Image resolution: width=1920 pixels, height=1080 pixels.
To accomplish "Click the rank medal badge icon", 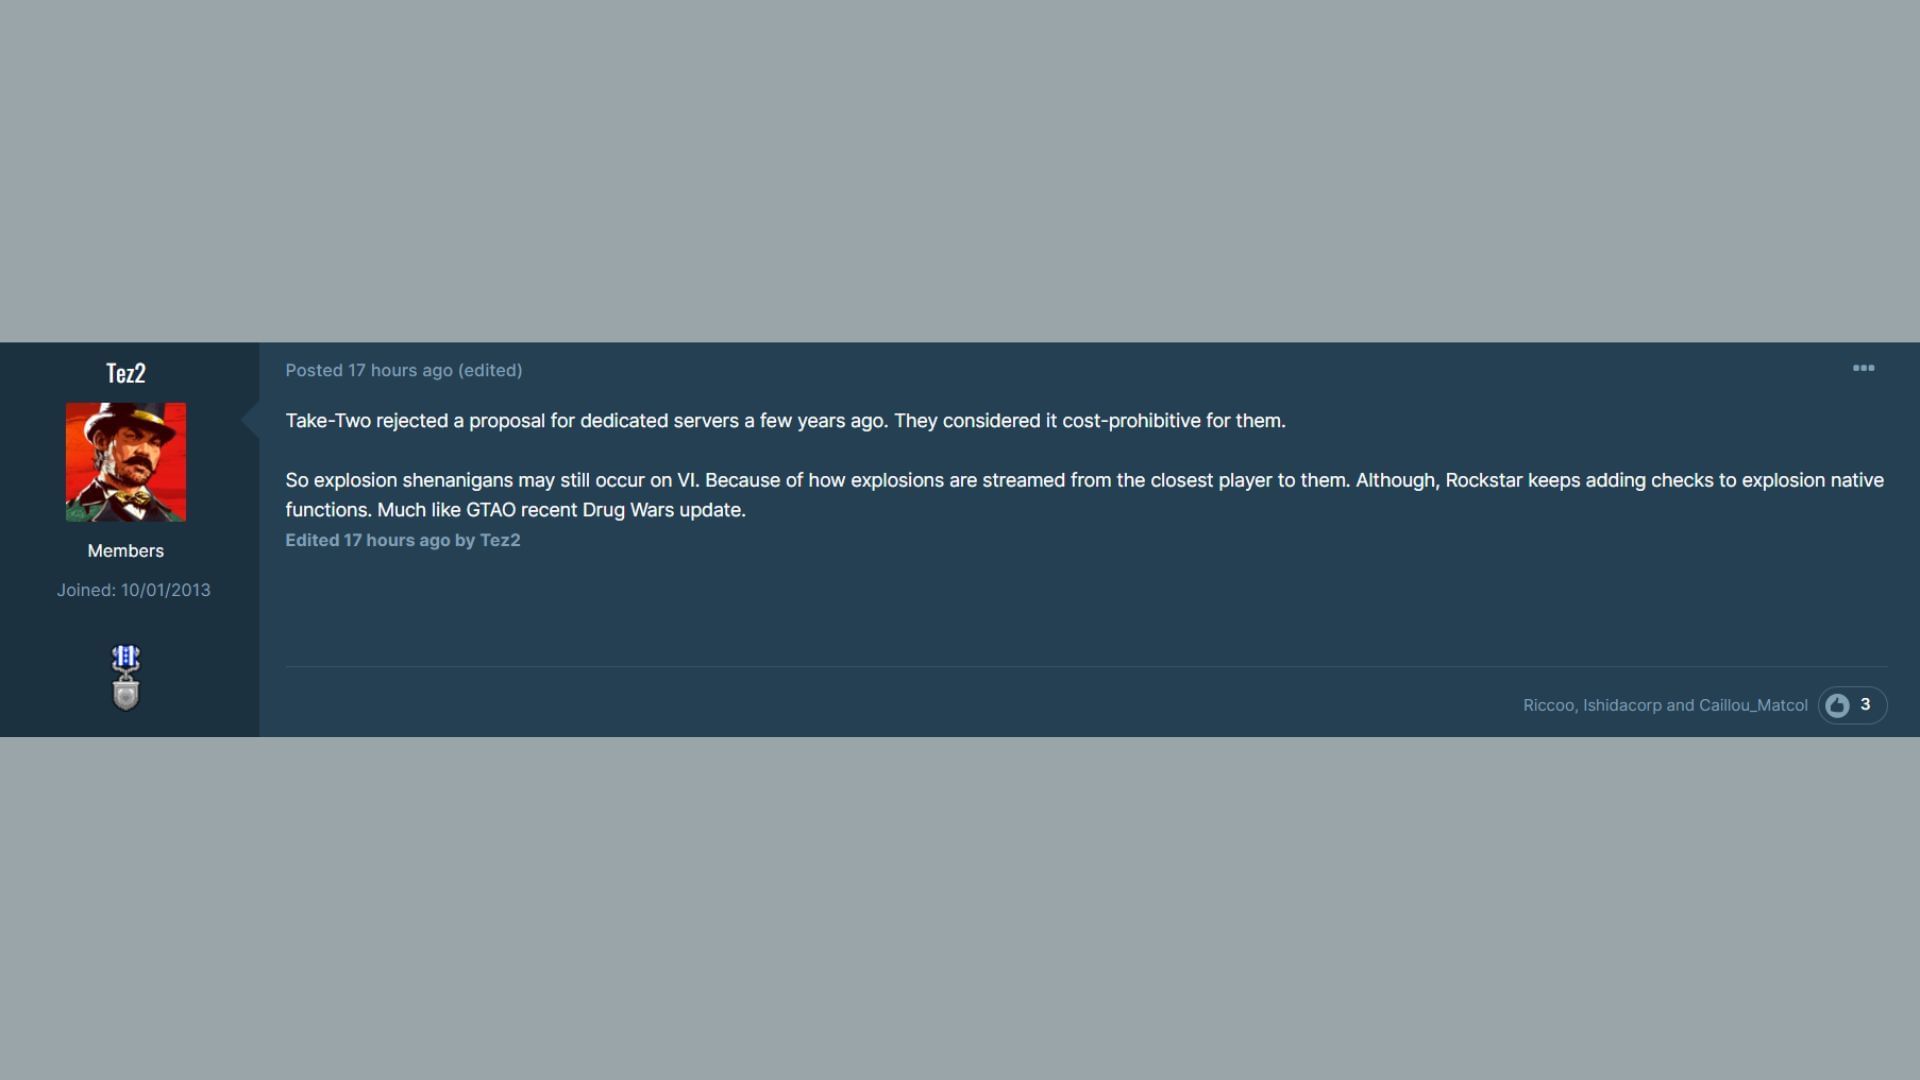I will [126, 678].
